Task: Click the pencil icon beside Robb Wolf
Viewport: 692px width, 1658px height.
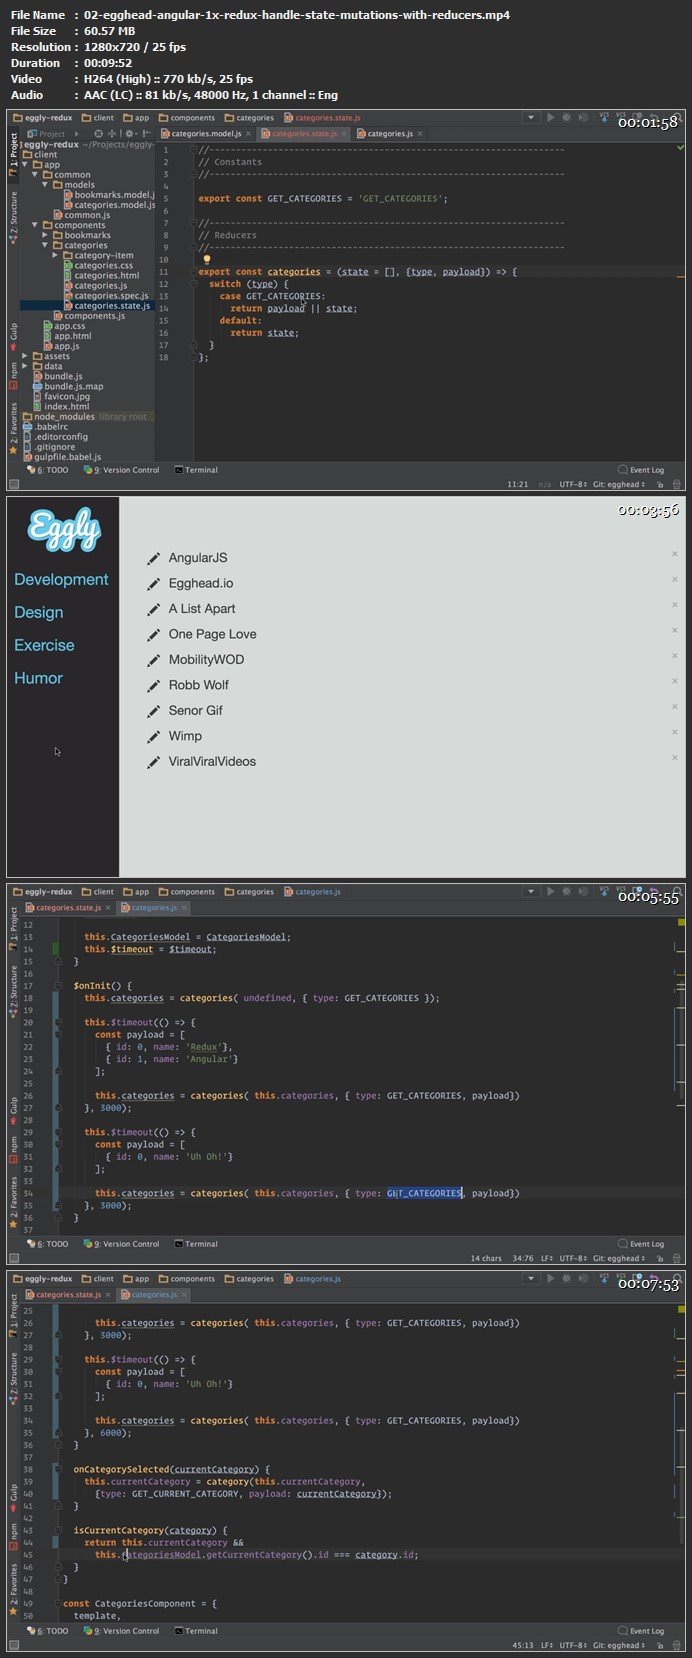Action: tap(153, 686)
